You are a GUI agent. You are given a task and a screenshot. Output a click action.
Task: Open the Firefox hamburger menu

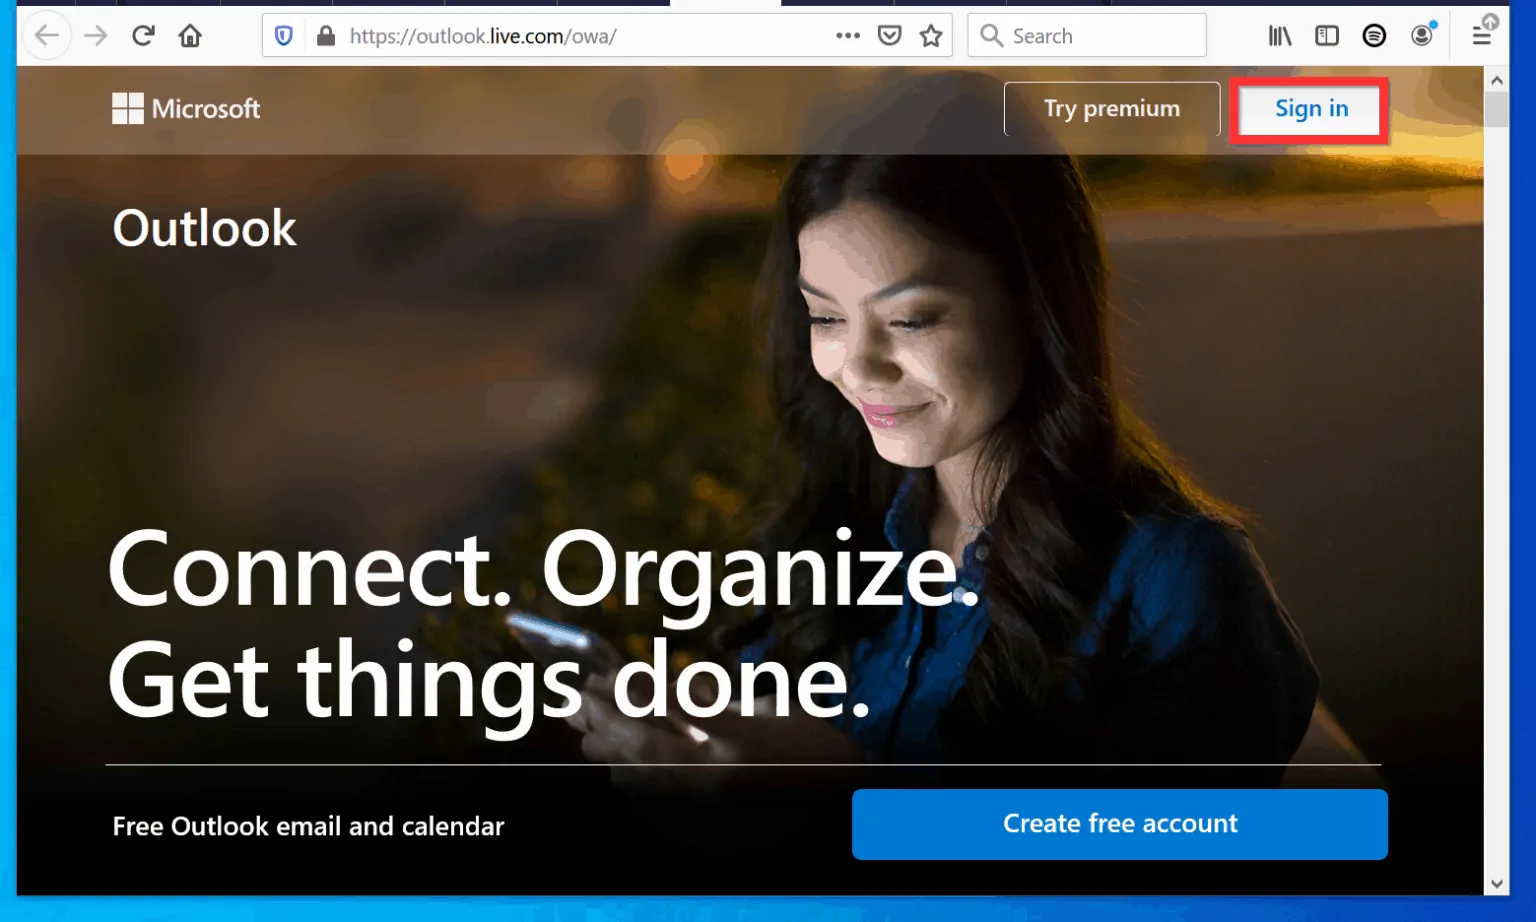tap(1482, 36)
